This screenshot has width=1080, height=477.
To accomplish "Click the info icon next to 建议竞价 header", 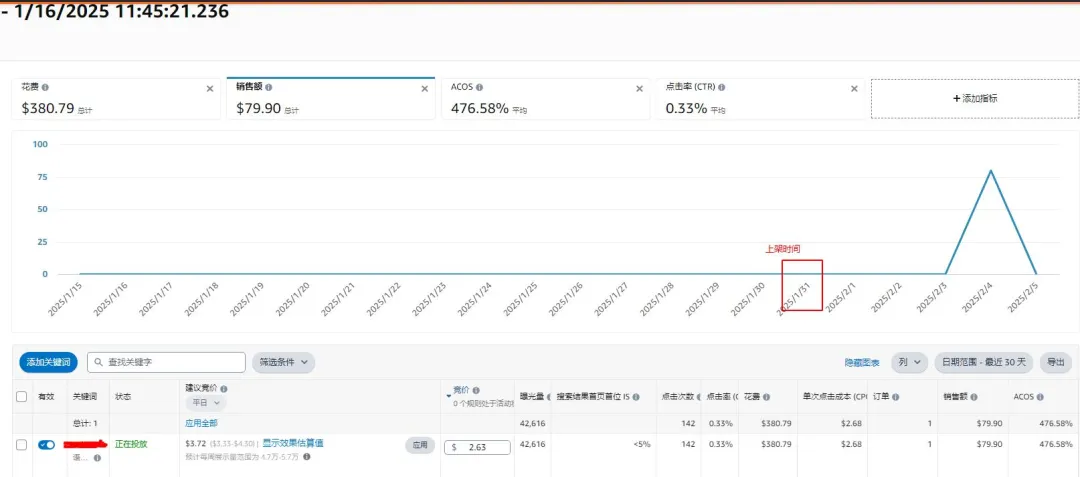I will (x=224, y=390).
